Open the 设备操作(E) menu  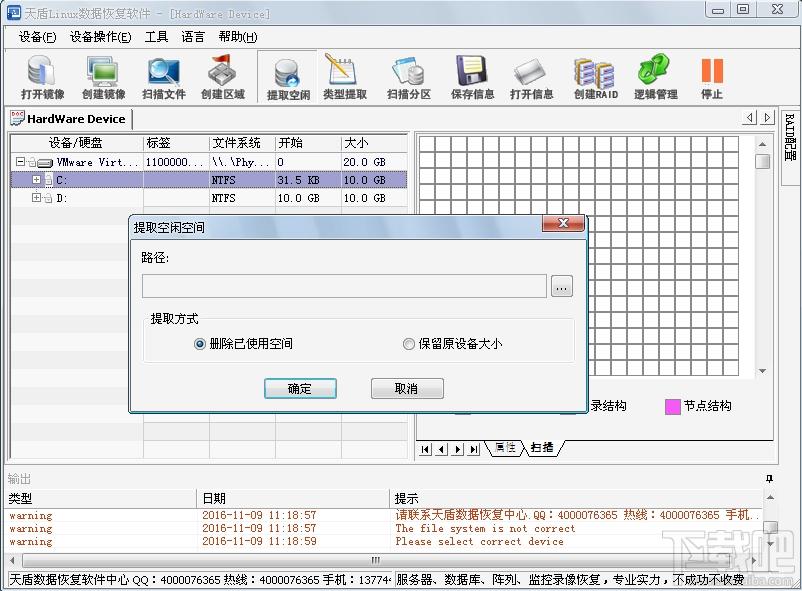click(100, 37)
